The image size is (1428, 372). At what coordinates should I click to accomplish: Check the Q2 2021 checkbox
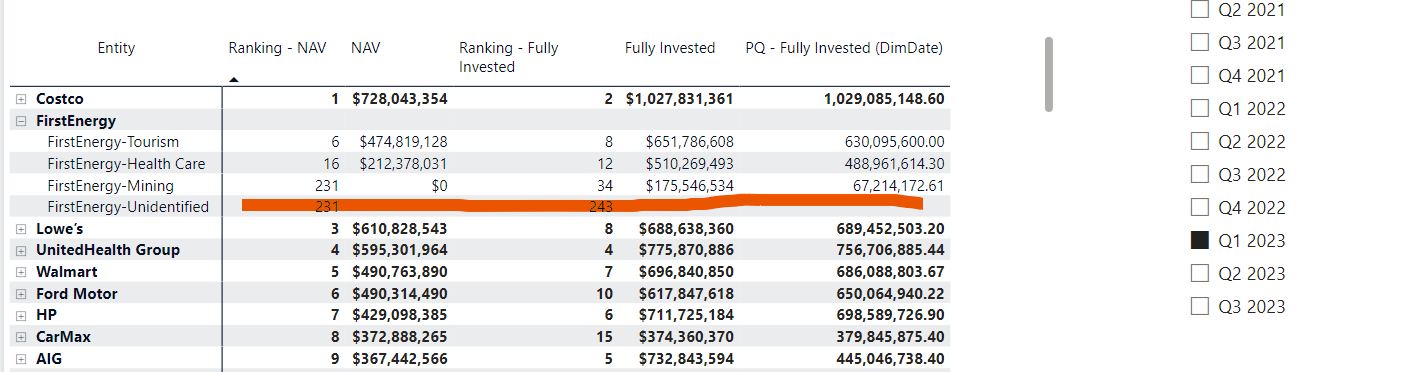click(x=1200, y=10)
